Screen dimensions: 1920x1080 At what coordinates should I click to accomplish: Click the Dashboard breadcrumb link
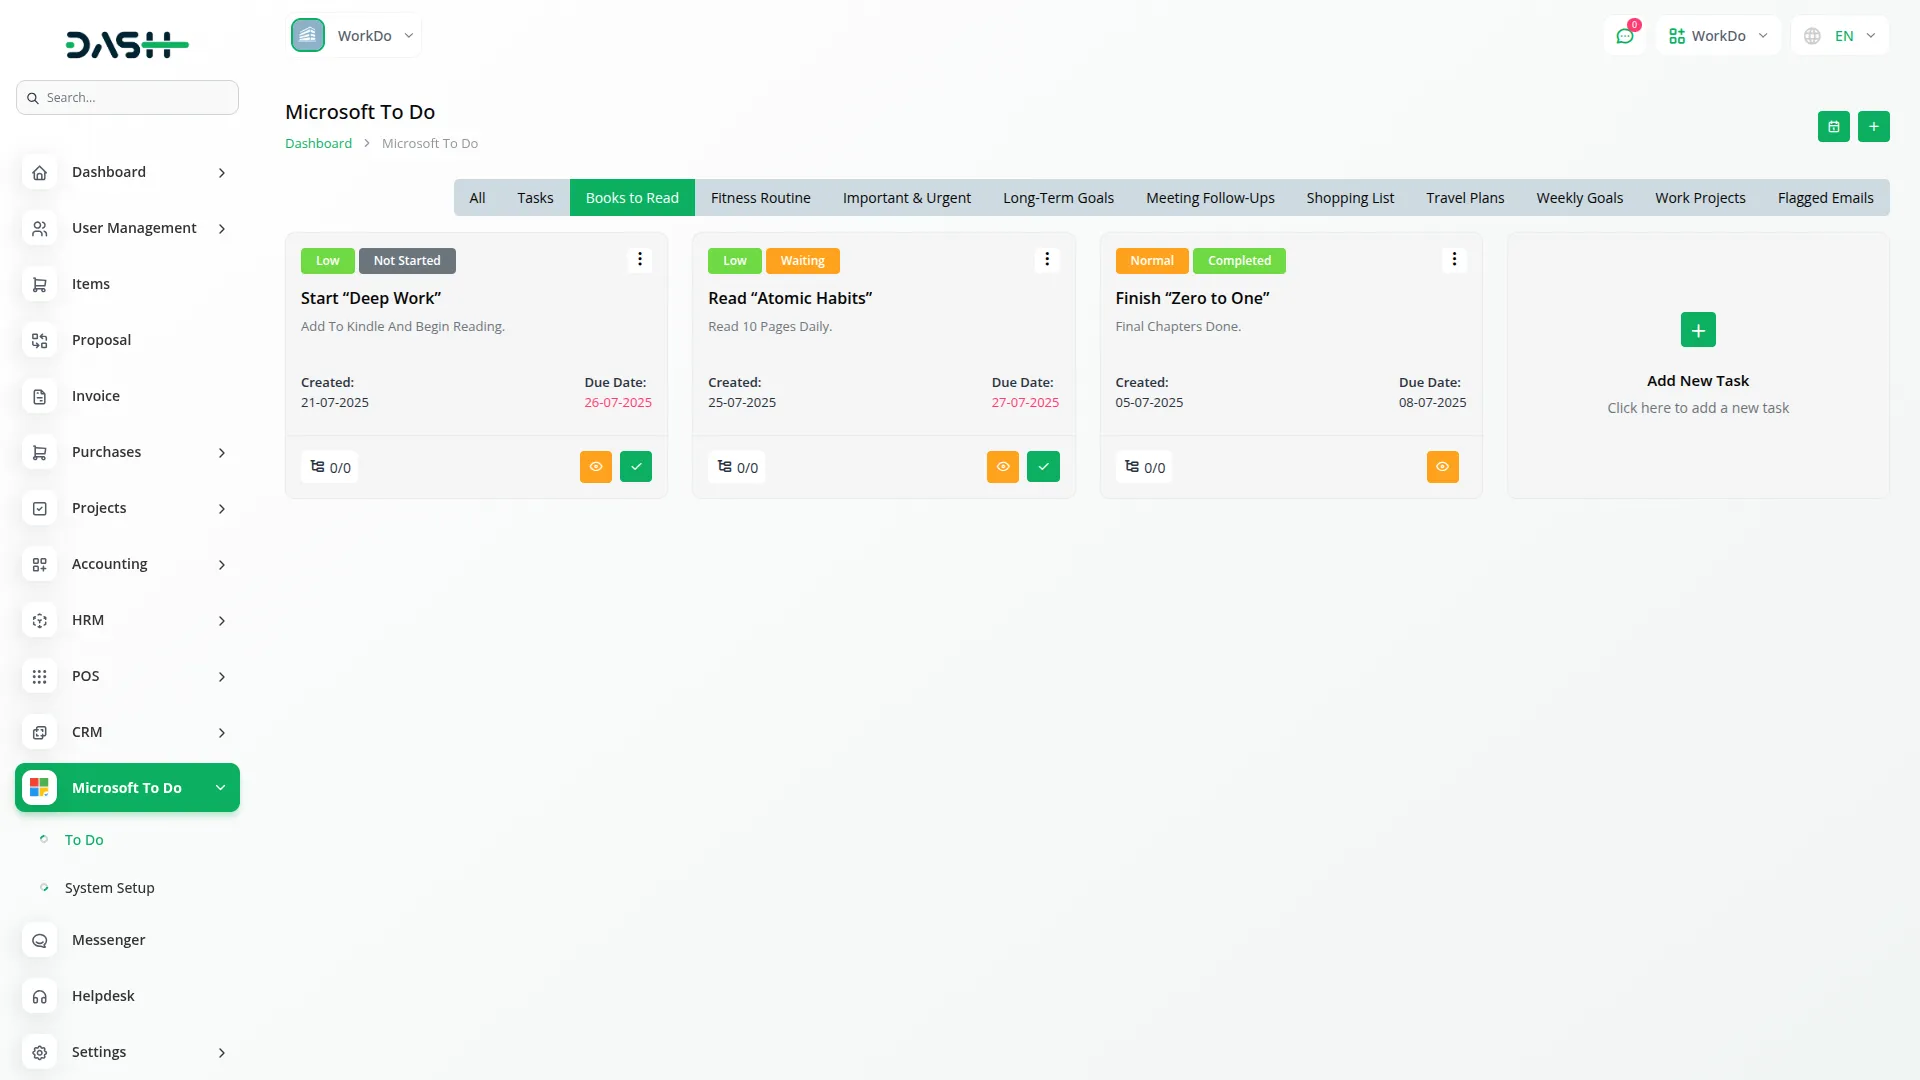[318, 144]
